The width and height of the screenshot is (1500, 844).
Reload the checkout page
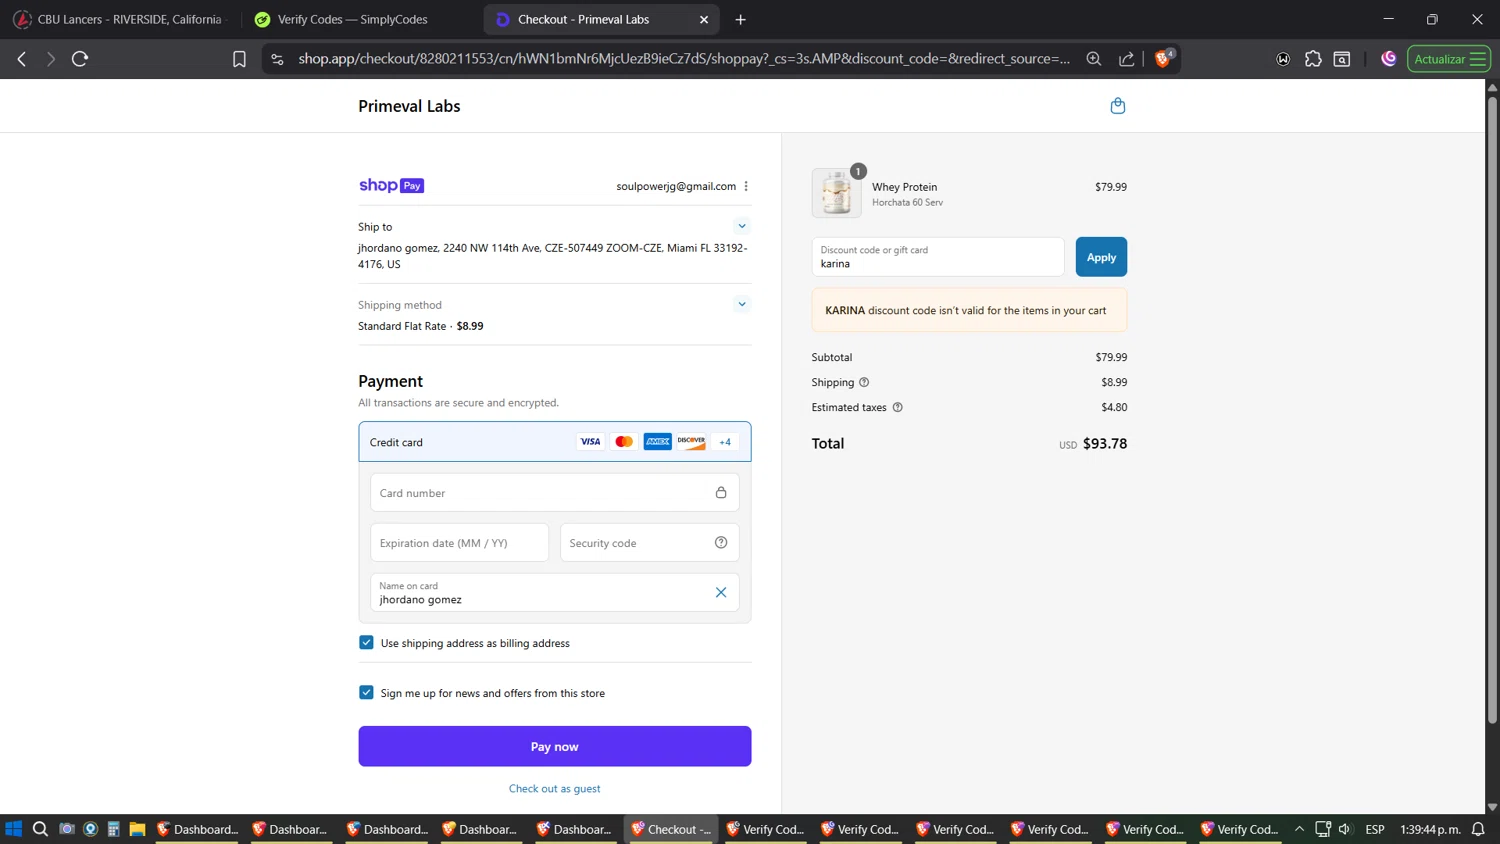(80, 59)
